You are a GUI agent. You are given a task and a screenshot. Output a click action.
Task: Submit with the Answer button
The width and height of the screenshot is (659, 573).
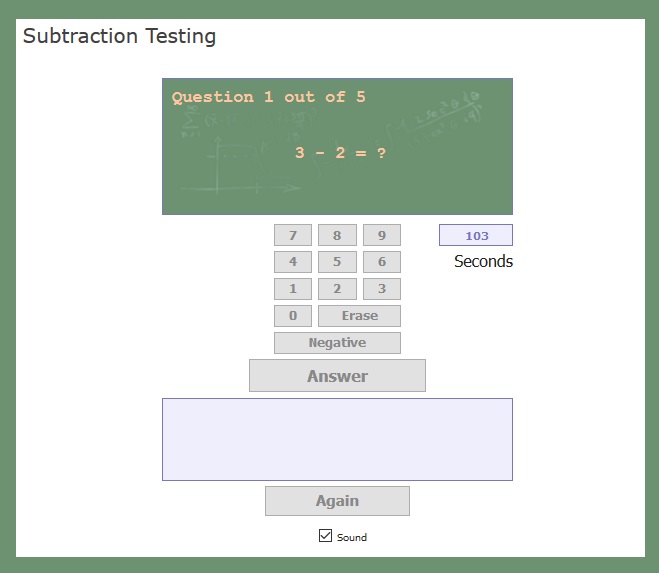point(337,375)
